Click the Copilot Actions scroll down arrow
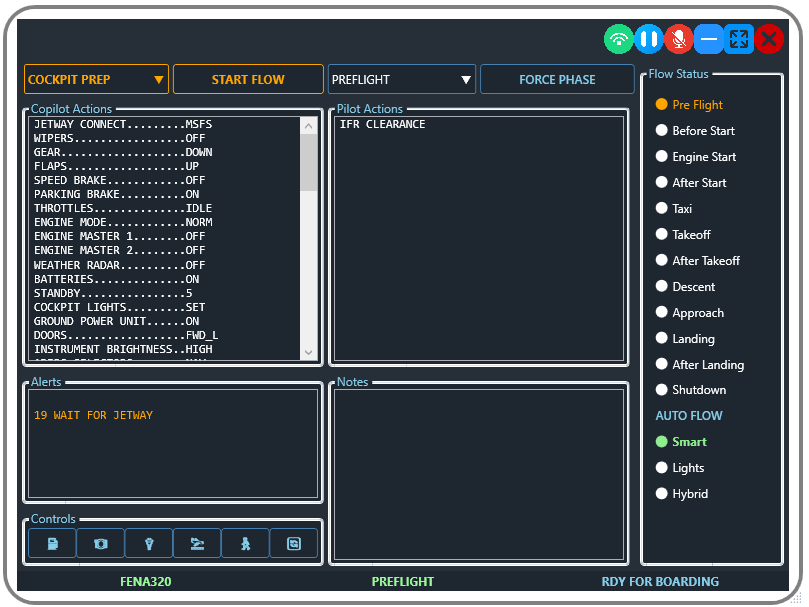The height and width of the screenshot is (607, 809). pos(308,352)
